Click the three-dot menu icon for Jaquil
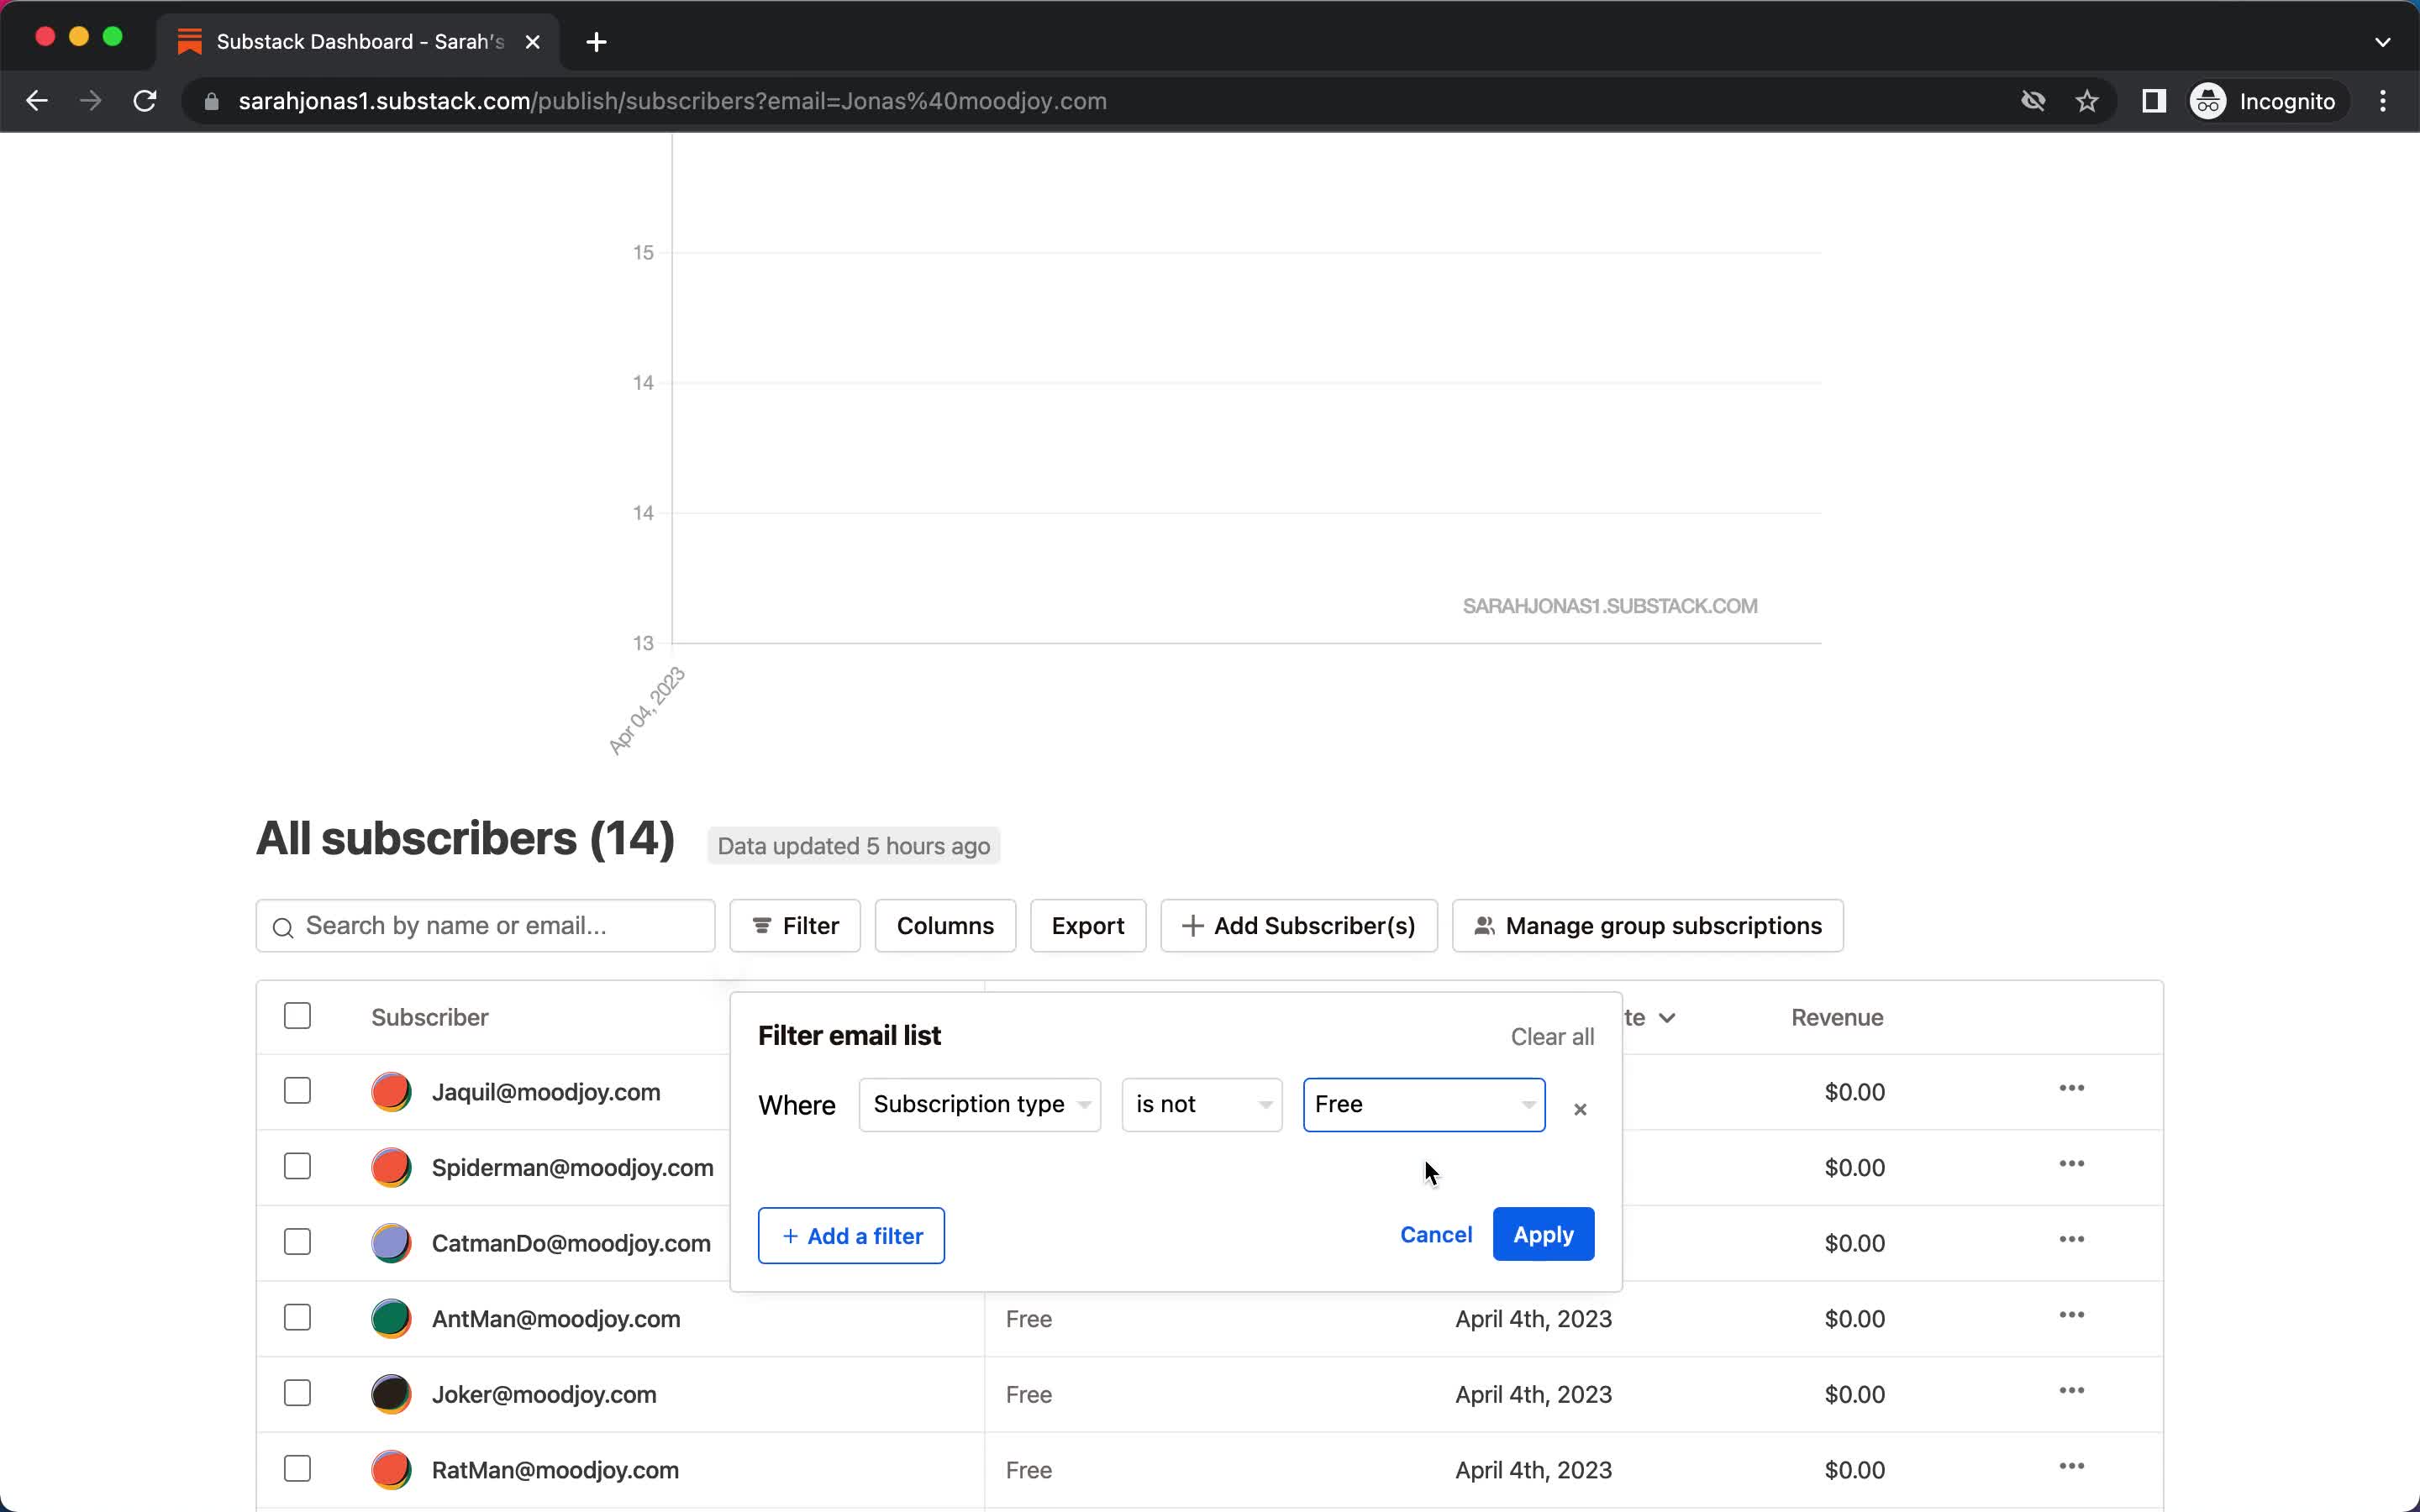This screenshot has width=2420, height=1512. click(2071, 1090)
